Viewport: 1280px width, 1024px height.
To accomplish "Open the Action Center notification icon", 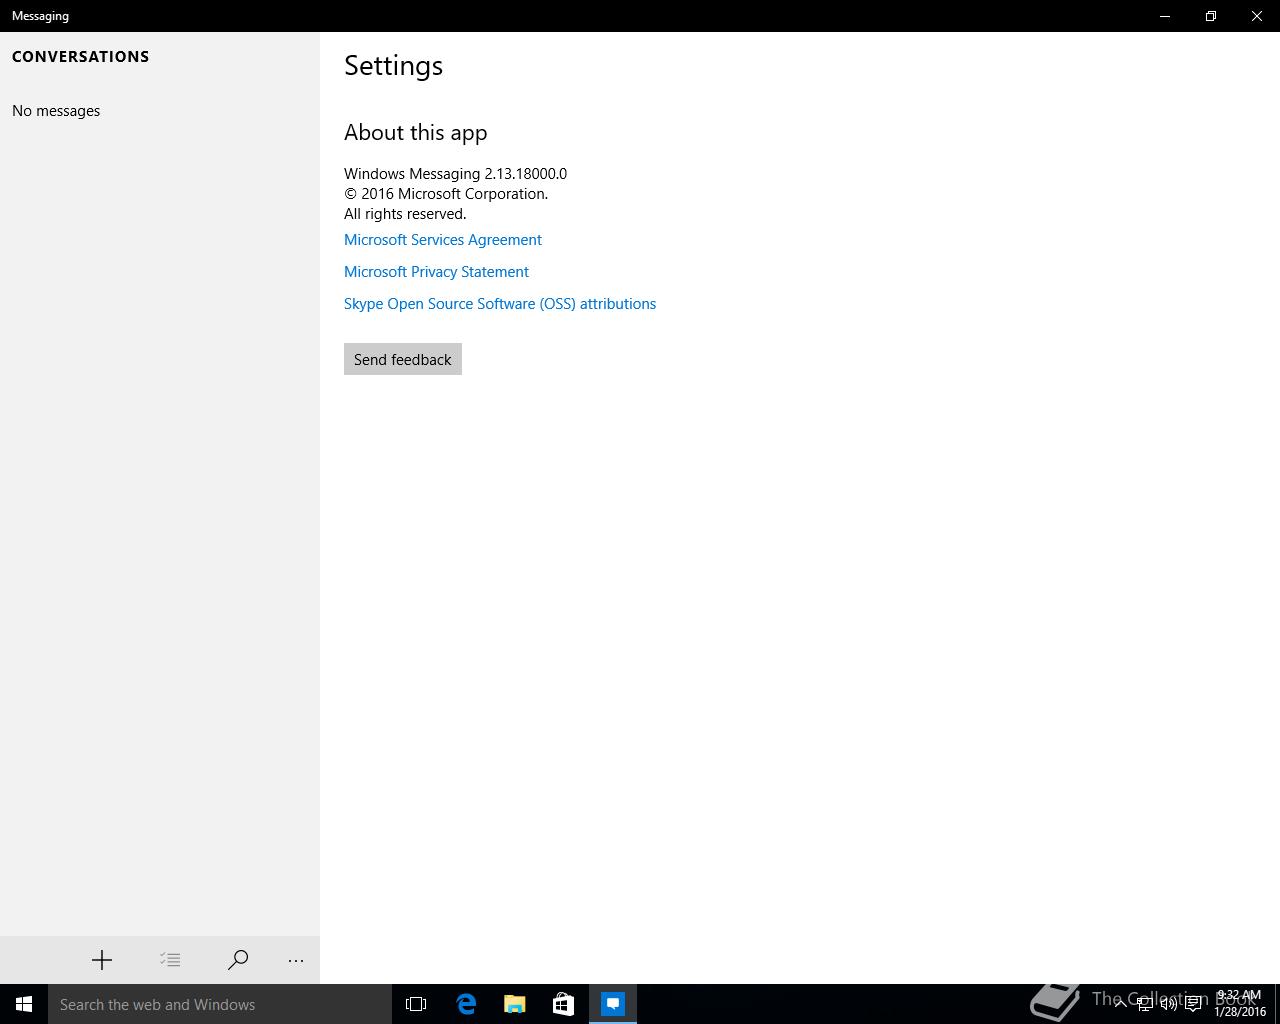I will tap(1193, 1004).
